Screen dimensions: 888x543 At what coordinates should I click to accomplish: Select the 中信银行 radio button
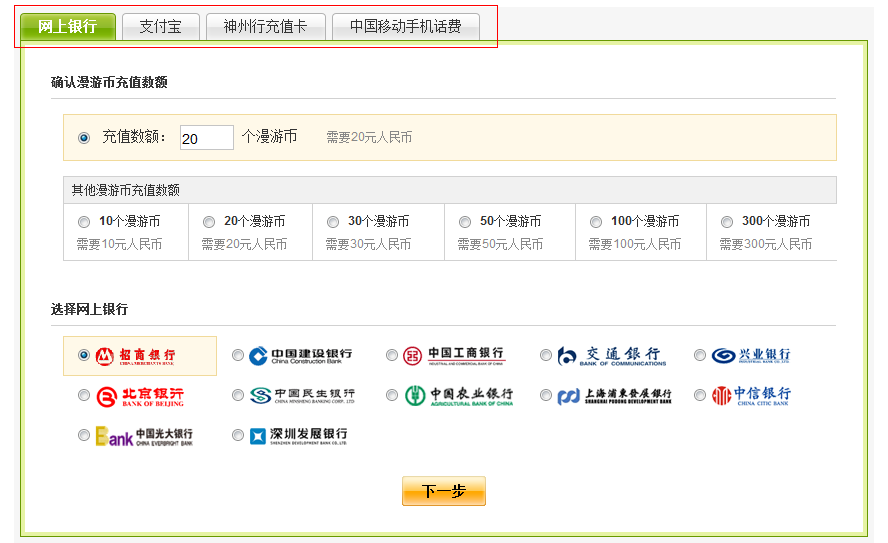(700, 395)
